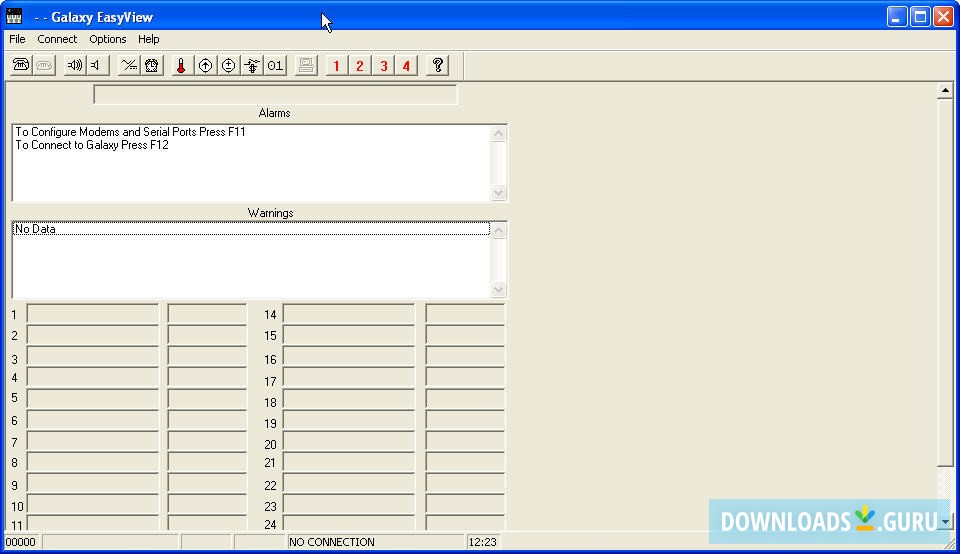
Task: Click the 00000 status bar counter
Action: pos(22,542)
